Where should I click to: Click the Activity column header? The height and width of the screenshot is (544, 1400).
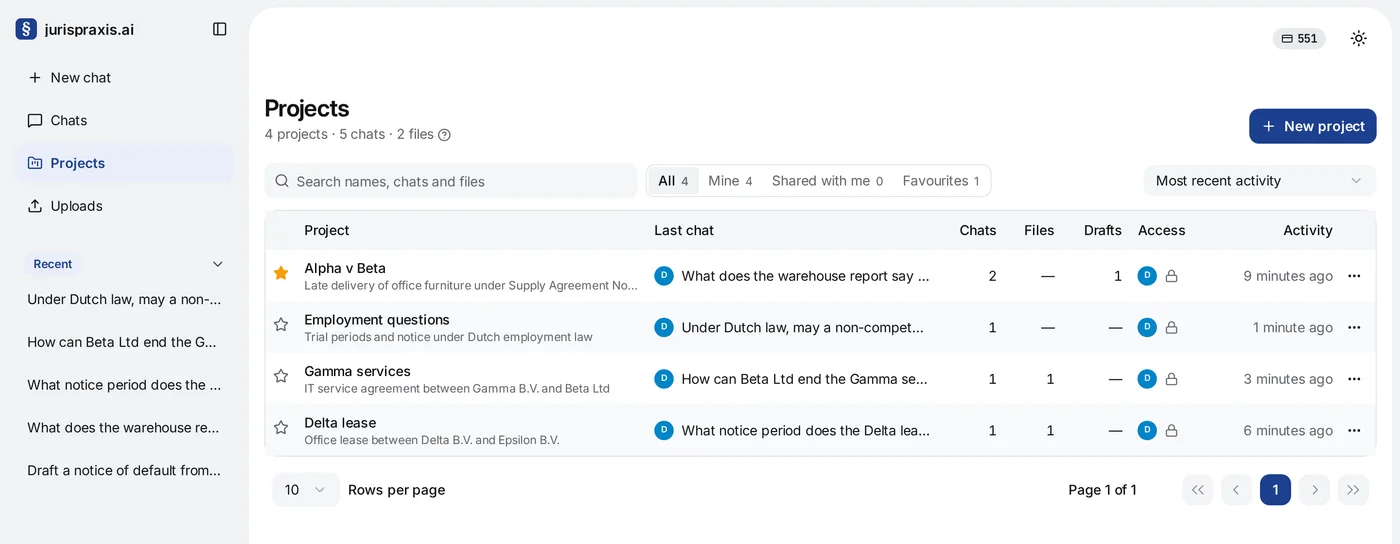[1308, 230]
